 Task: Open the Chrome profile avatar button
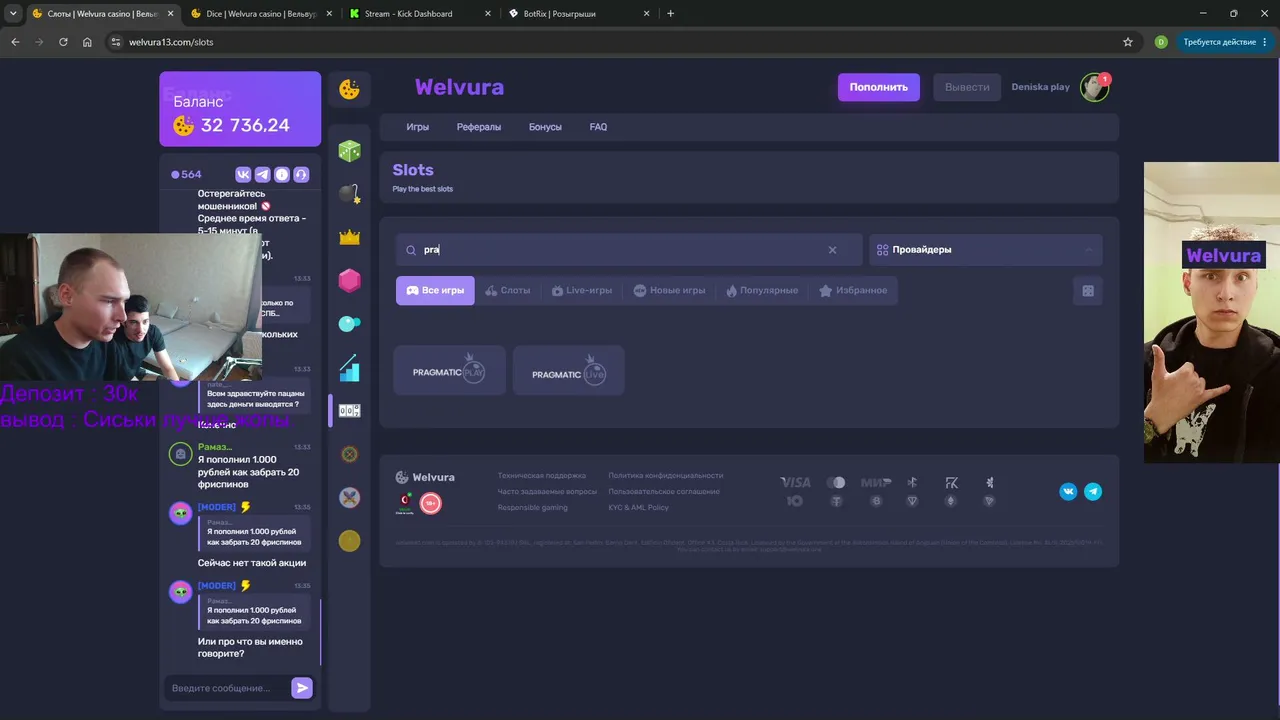tap(1161, 42)
